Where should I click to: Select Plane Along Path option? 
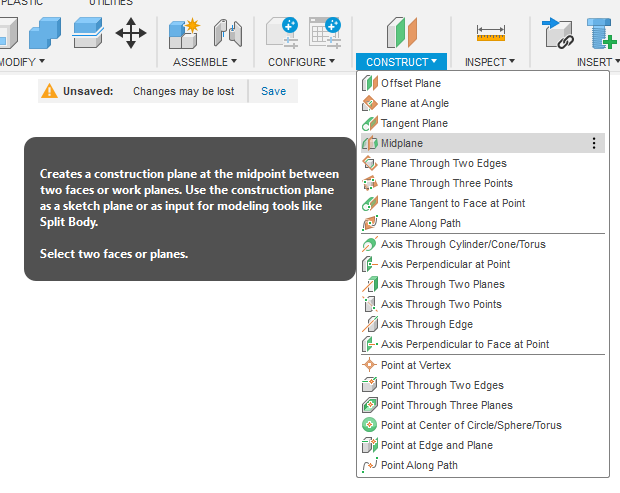tap(419, 223)
